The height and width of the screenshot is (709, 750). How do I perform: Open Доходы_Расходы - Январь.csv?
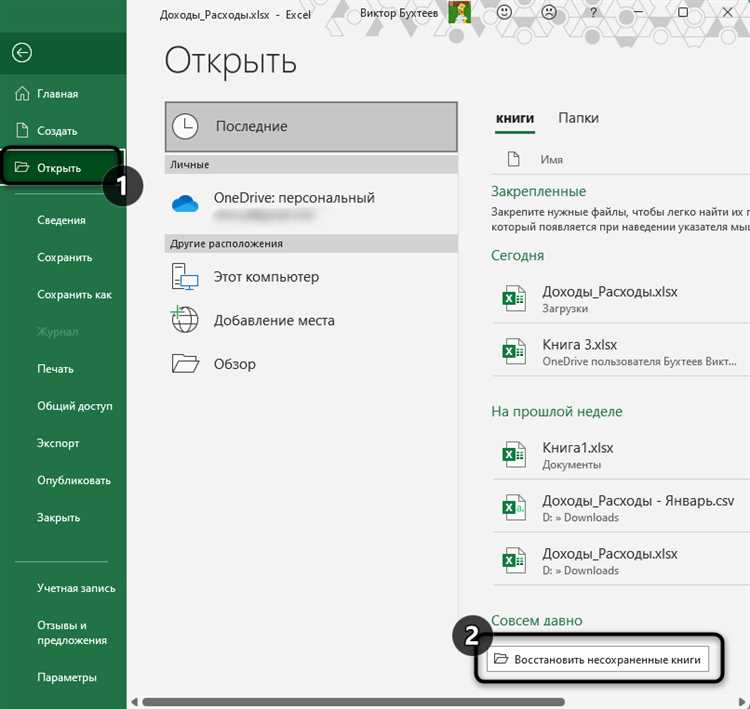tap(620, 508)
